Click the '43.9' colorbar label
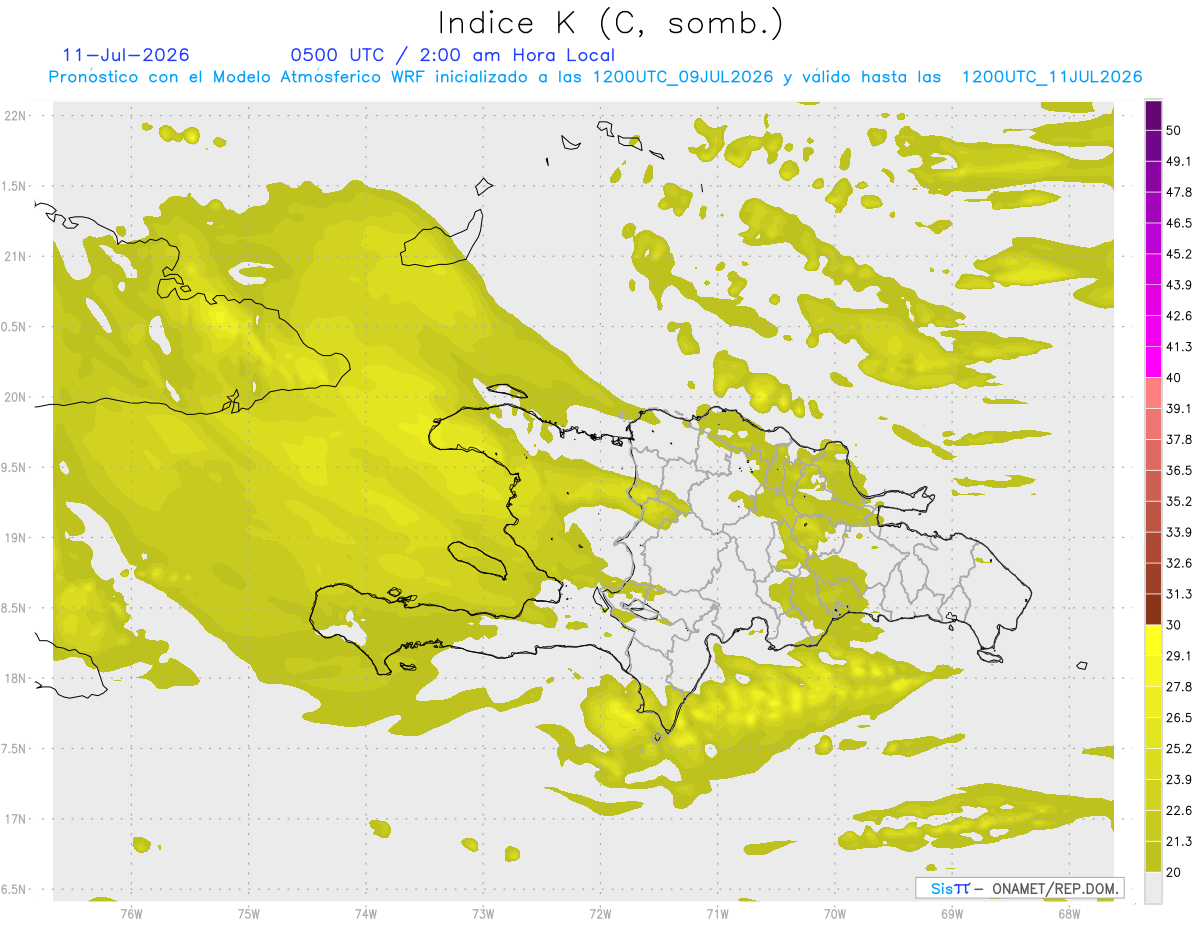This screenshot has height=927, width=1200. tap(1178, 285)
